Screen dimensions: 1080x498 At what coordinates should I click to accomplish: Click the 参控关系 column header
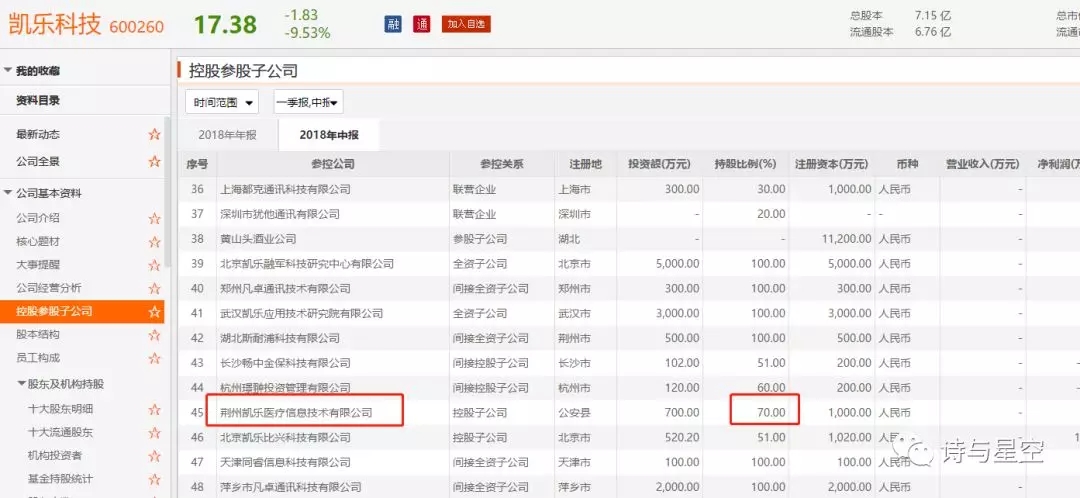tap(501, 165)
